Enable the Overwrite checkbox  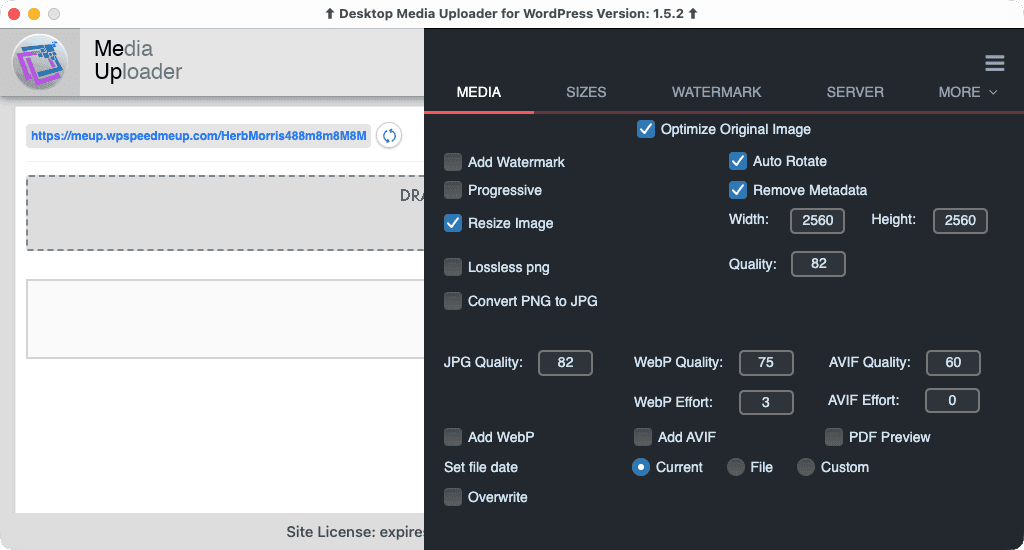453,497
